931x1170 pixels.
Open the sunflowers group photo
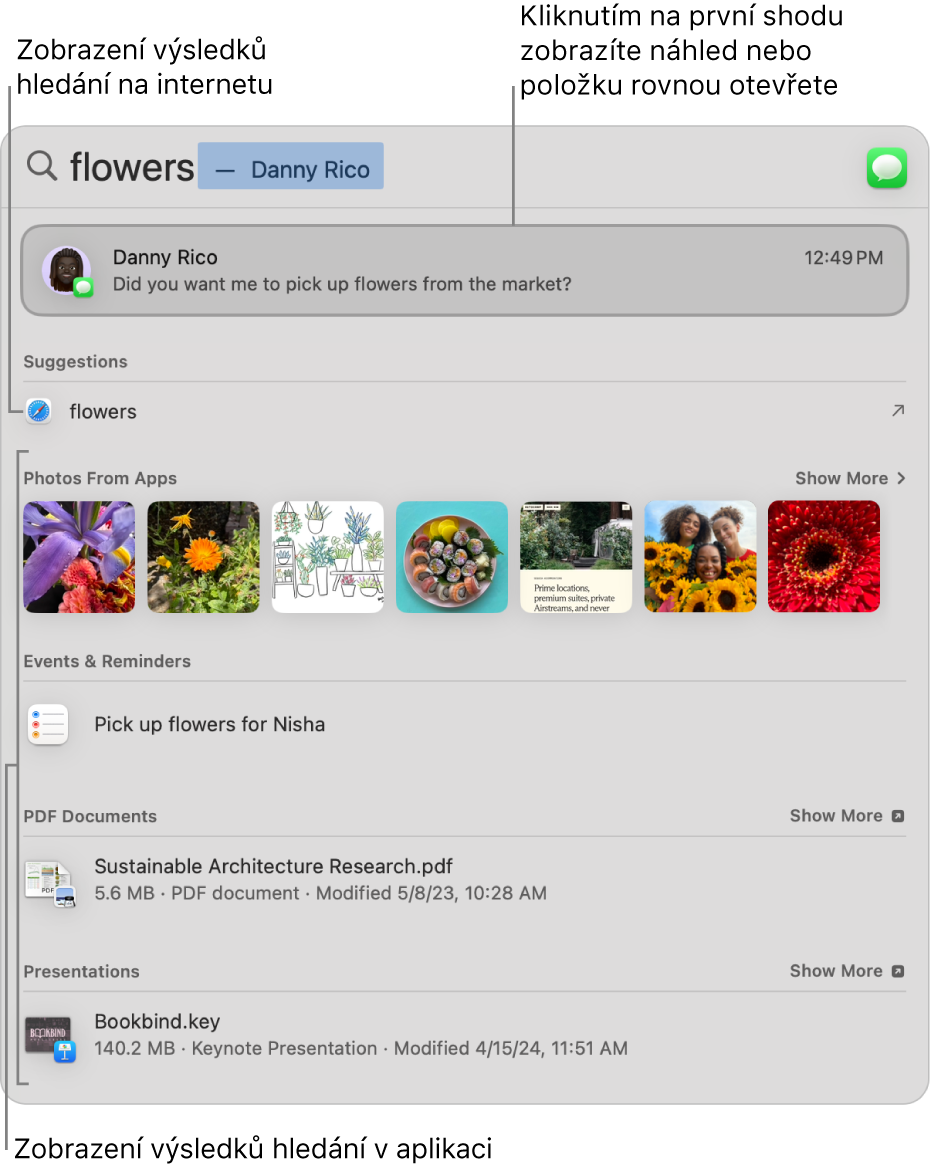(700, 557)
